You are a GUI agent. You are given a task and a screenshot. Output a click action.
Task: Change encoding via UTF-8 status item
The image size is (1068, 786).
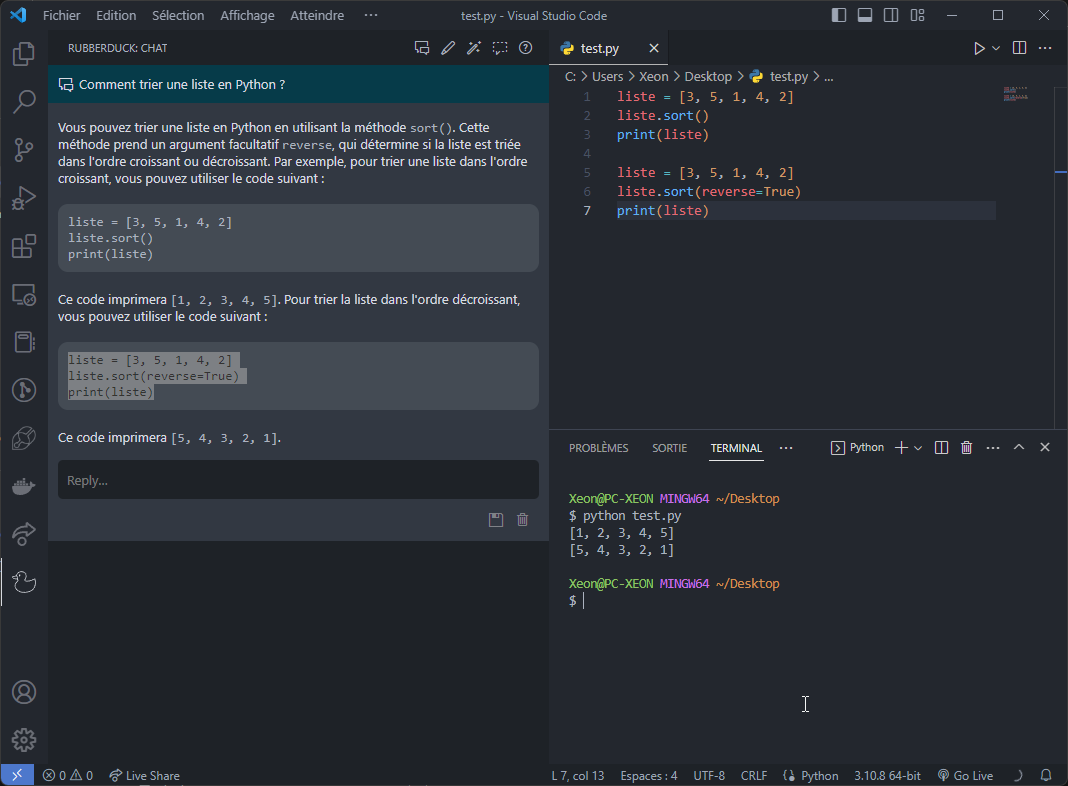coord(709,775)
